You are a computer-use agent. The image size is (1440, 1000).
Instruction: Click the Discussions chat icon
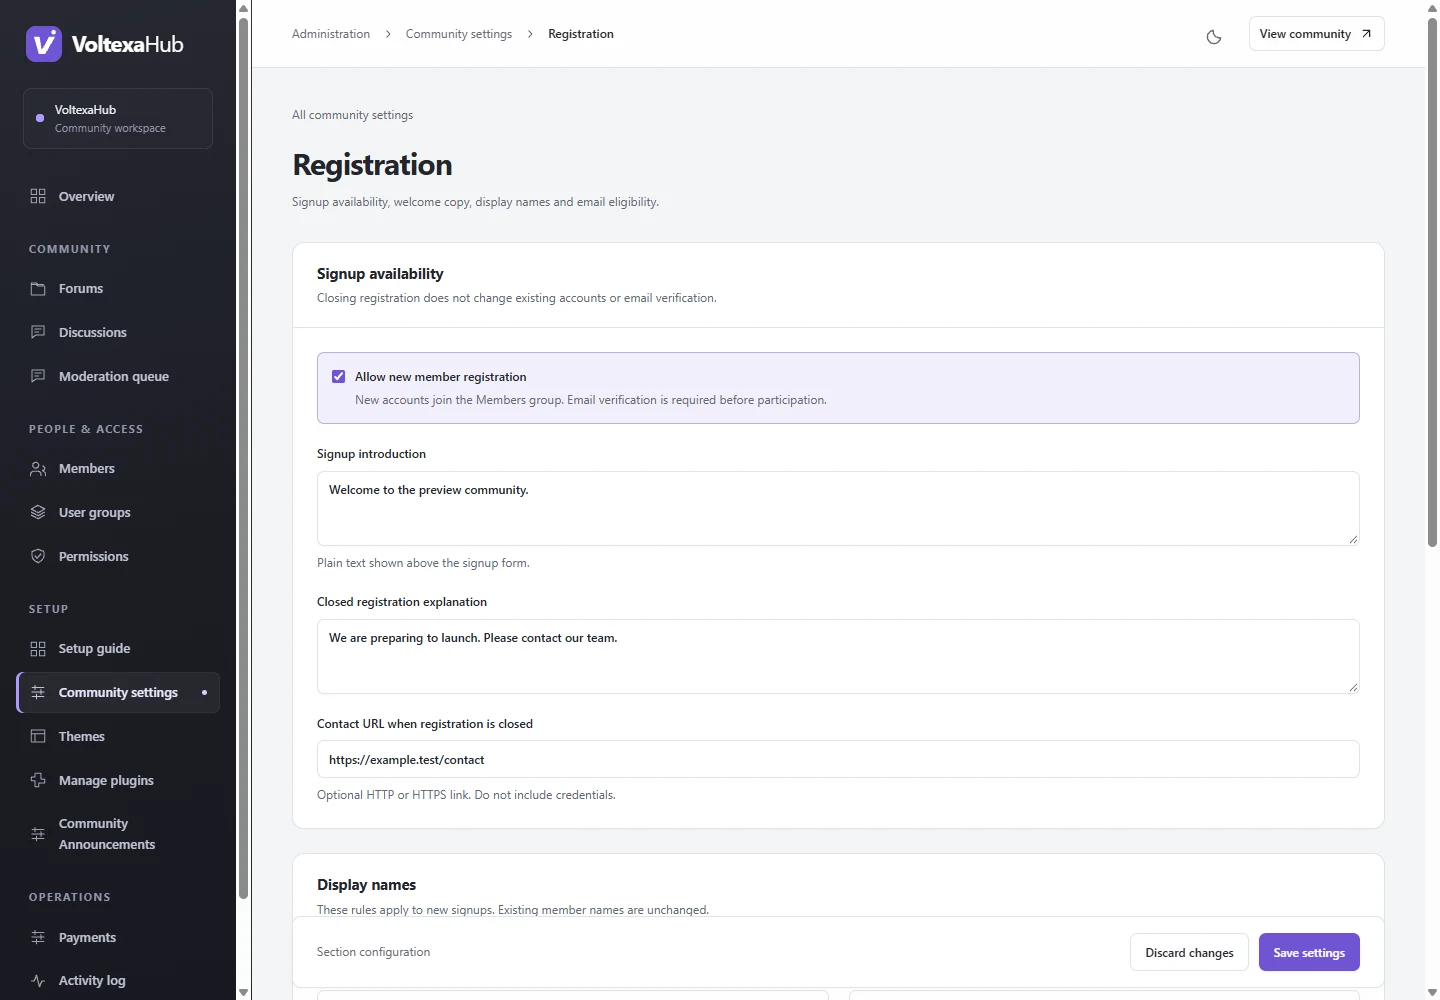point(38,332)
